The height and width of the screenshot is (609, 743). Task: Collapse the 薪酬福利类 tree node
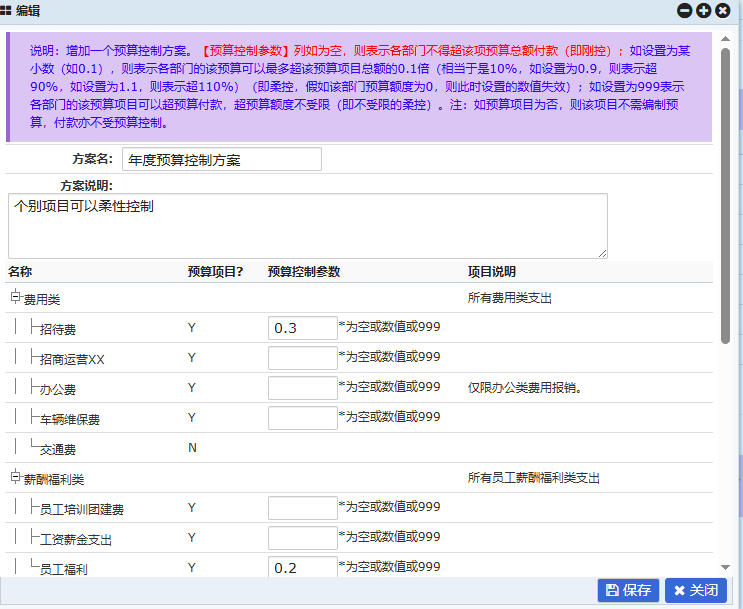click(x=15, y=478)
